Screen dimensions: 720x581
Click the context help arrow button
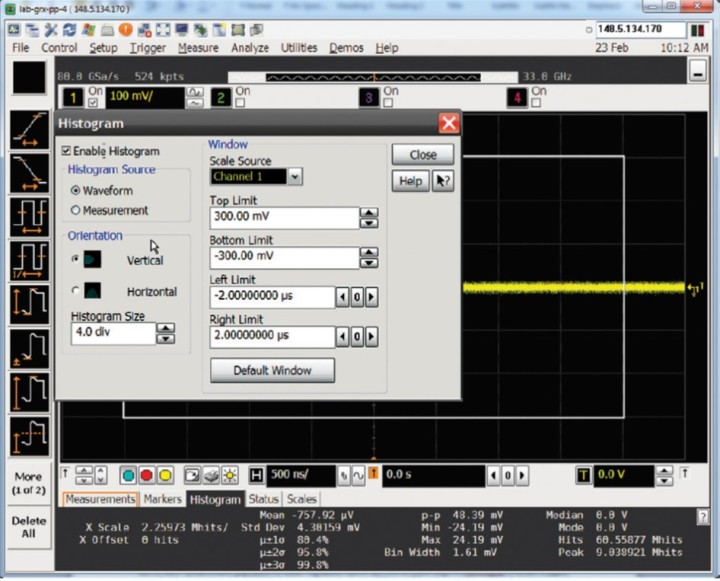pyautogui.click(x=443, y=181)
